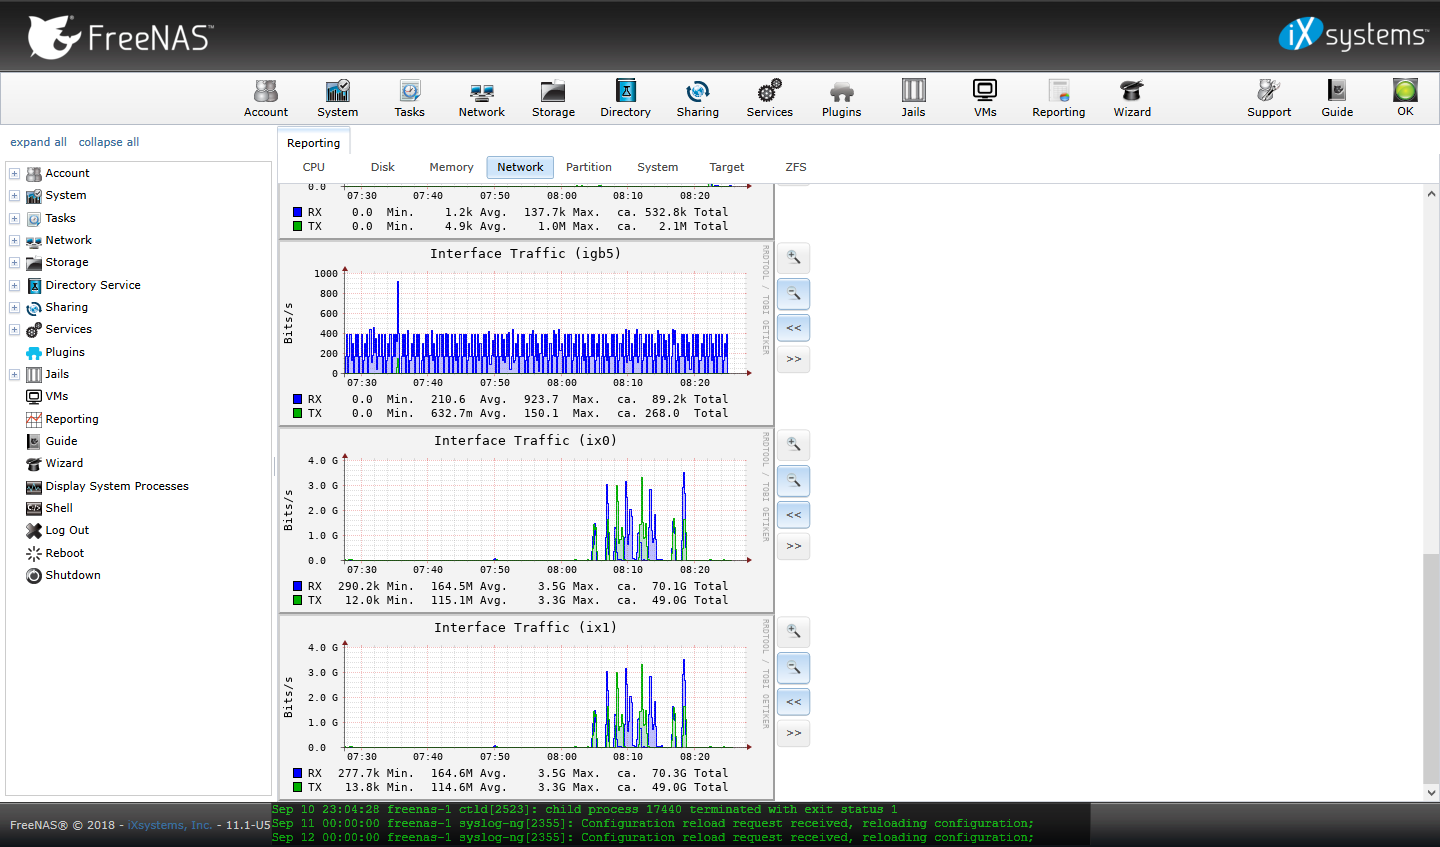Screen dimensions: 1440x847
Task: Step ix1 graph back with << button
Action: click(x=794, y=702)
